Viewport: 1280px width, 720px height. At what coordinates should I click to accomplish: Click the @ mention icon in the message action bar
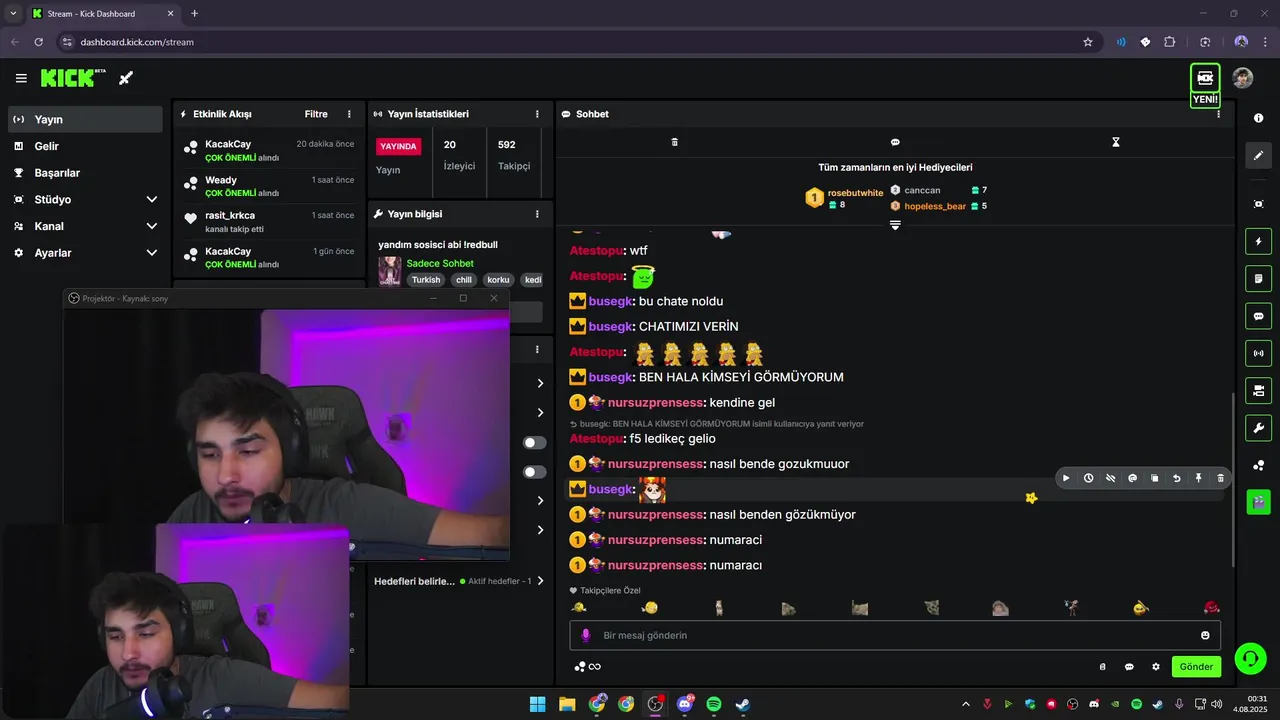(1132, 478)
